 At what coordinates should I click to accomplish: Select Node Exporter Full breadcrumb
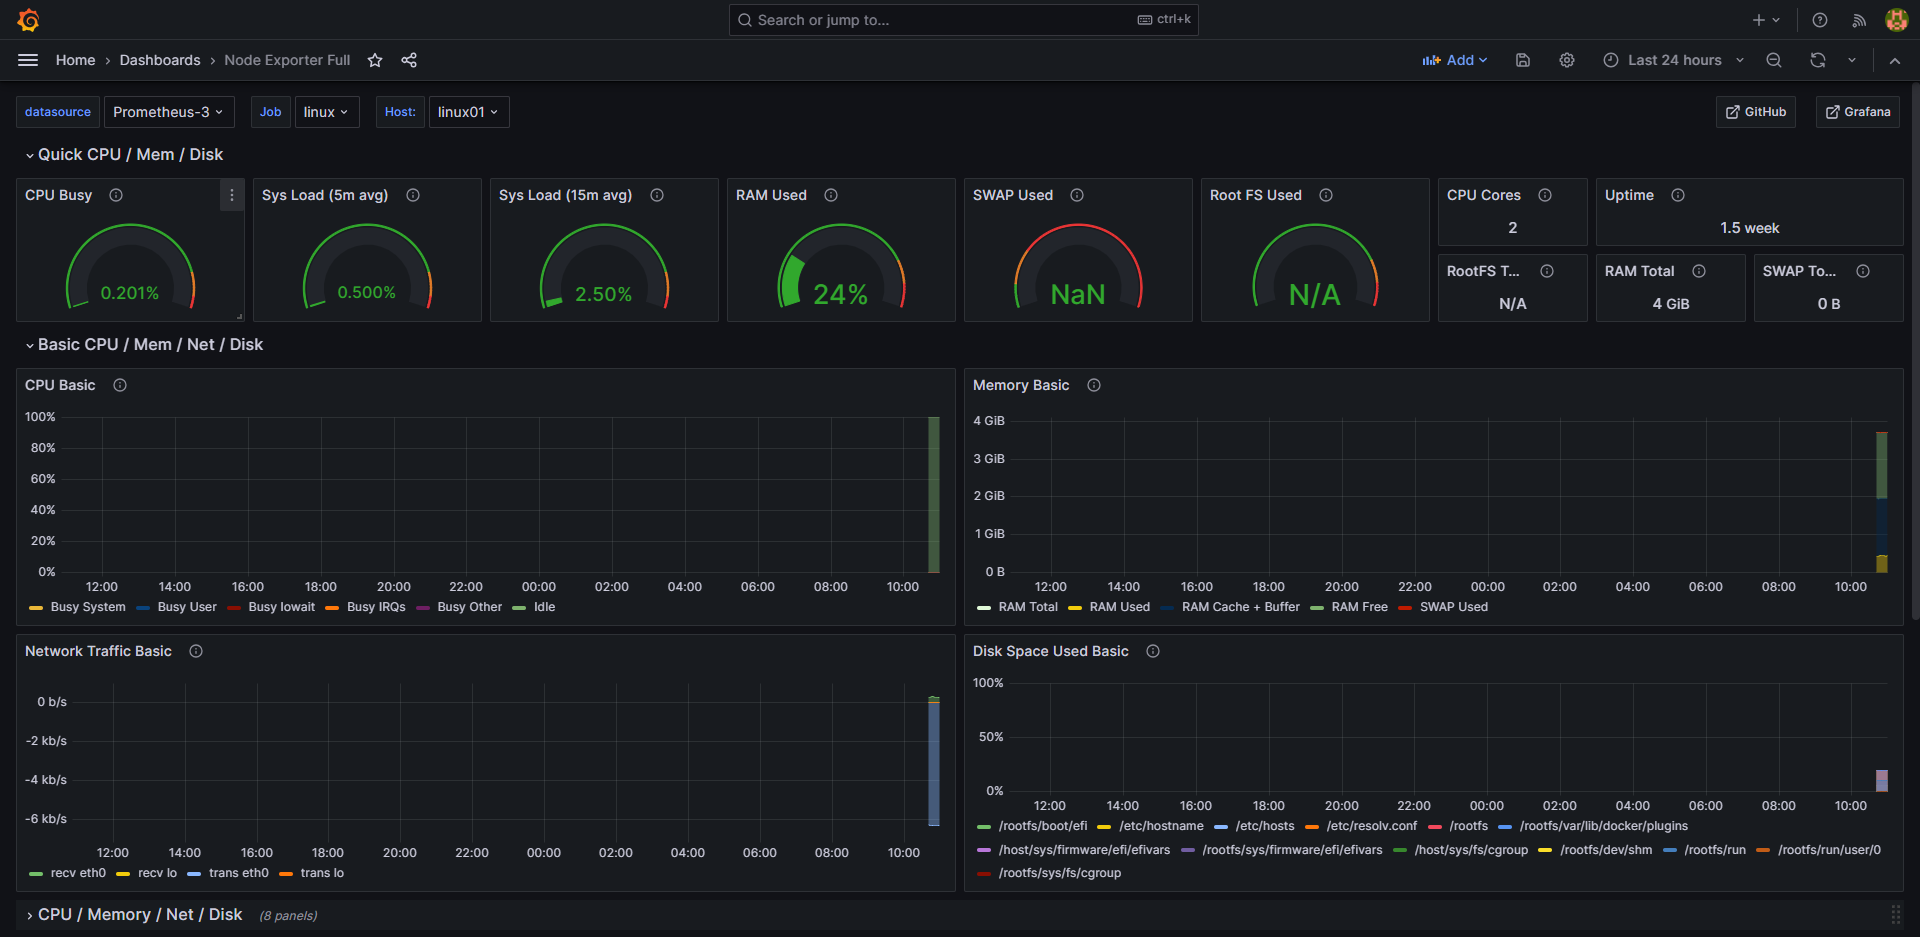tap(287, 60)
